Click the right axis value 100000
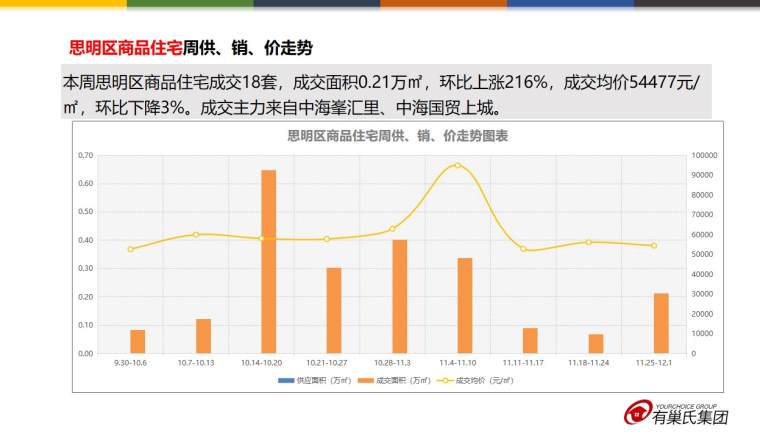Viewport: 760px width, 438px height. [x=704, y=156]
